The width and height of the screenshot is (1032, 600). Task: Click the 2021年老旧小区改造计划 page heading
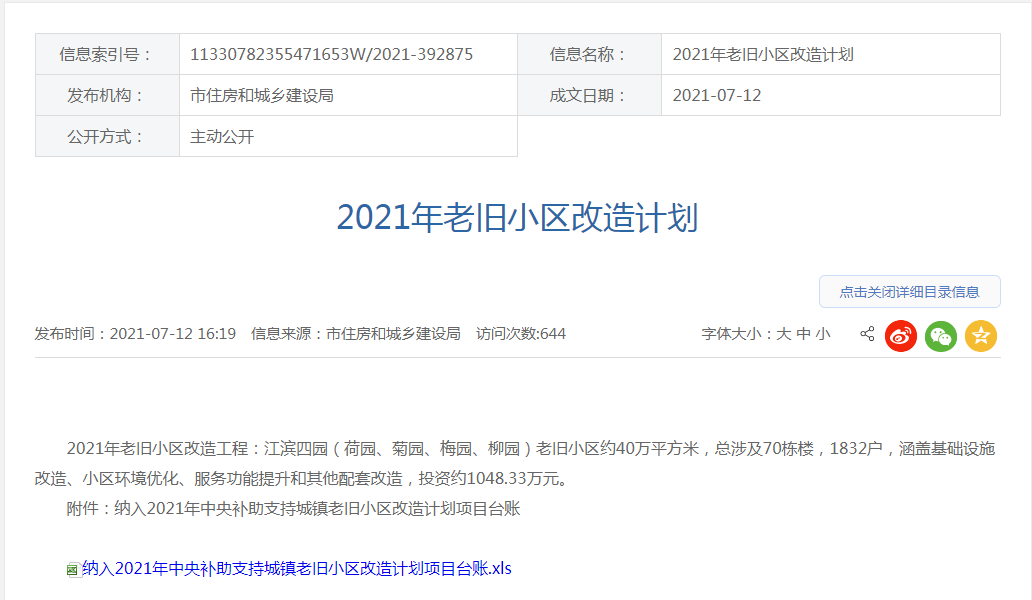pyautogui.click(x=517, y=218)
